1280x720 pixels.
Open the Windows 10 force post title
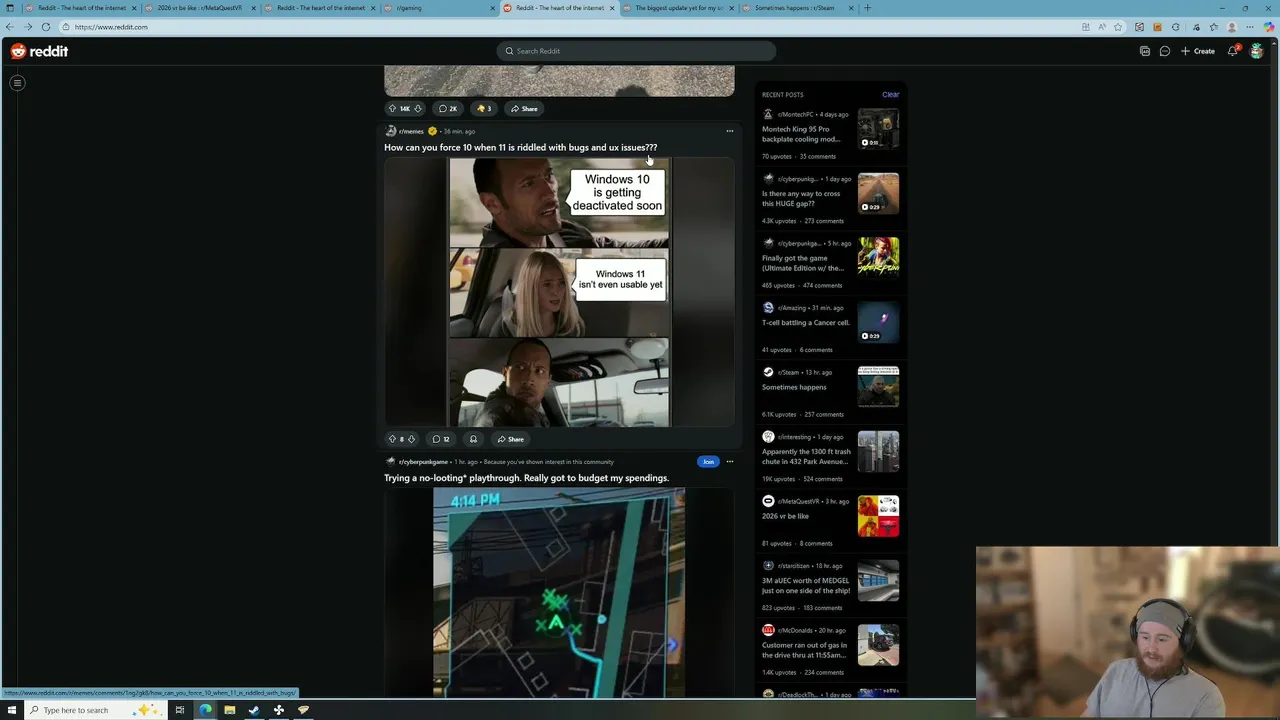520,147
